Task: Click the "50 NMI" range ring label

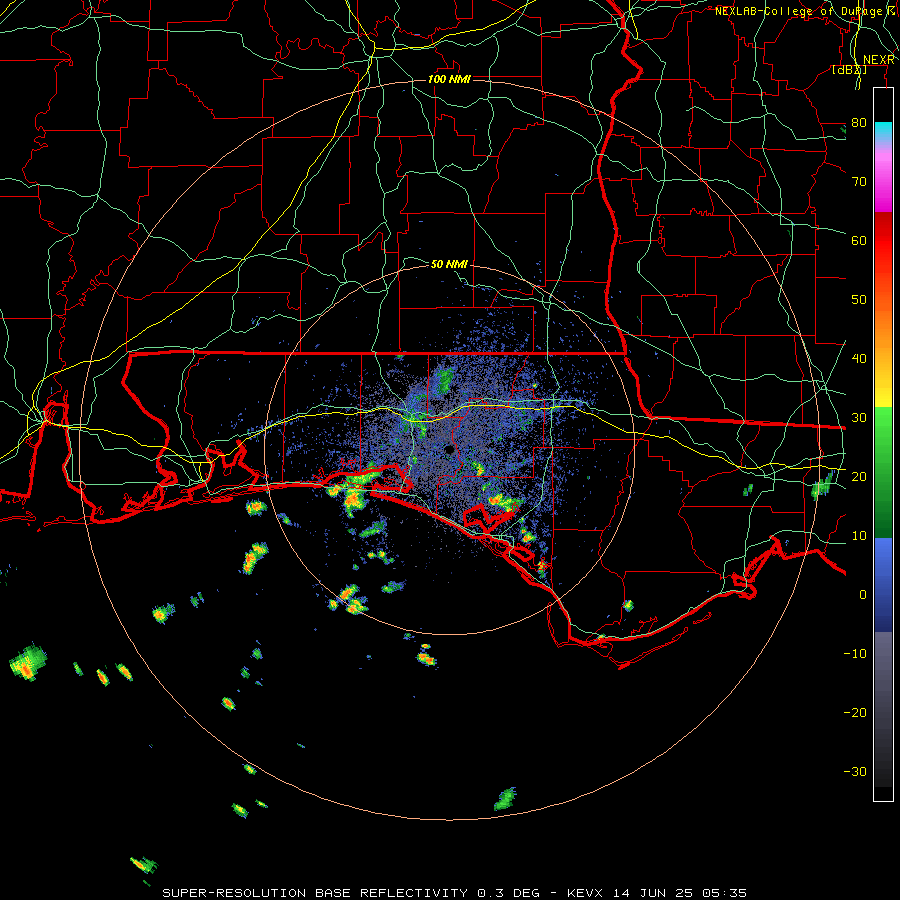Action: [449, 264]
